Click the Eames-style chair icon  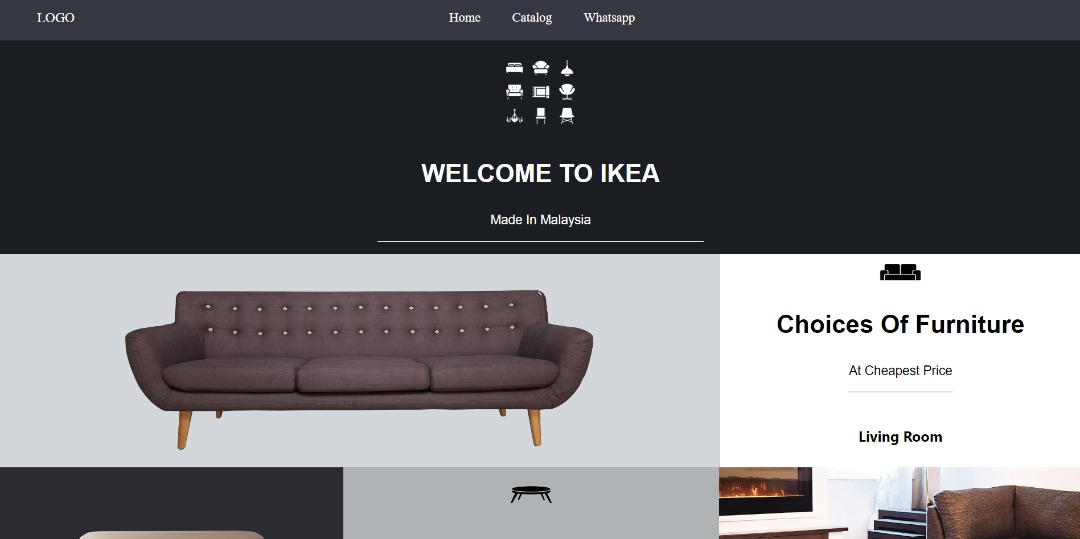567,116
